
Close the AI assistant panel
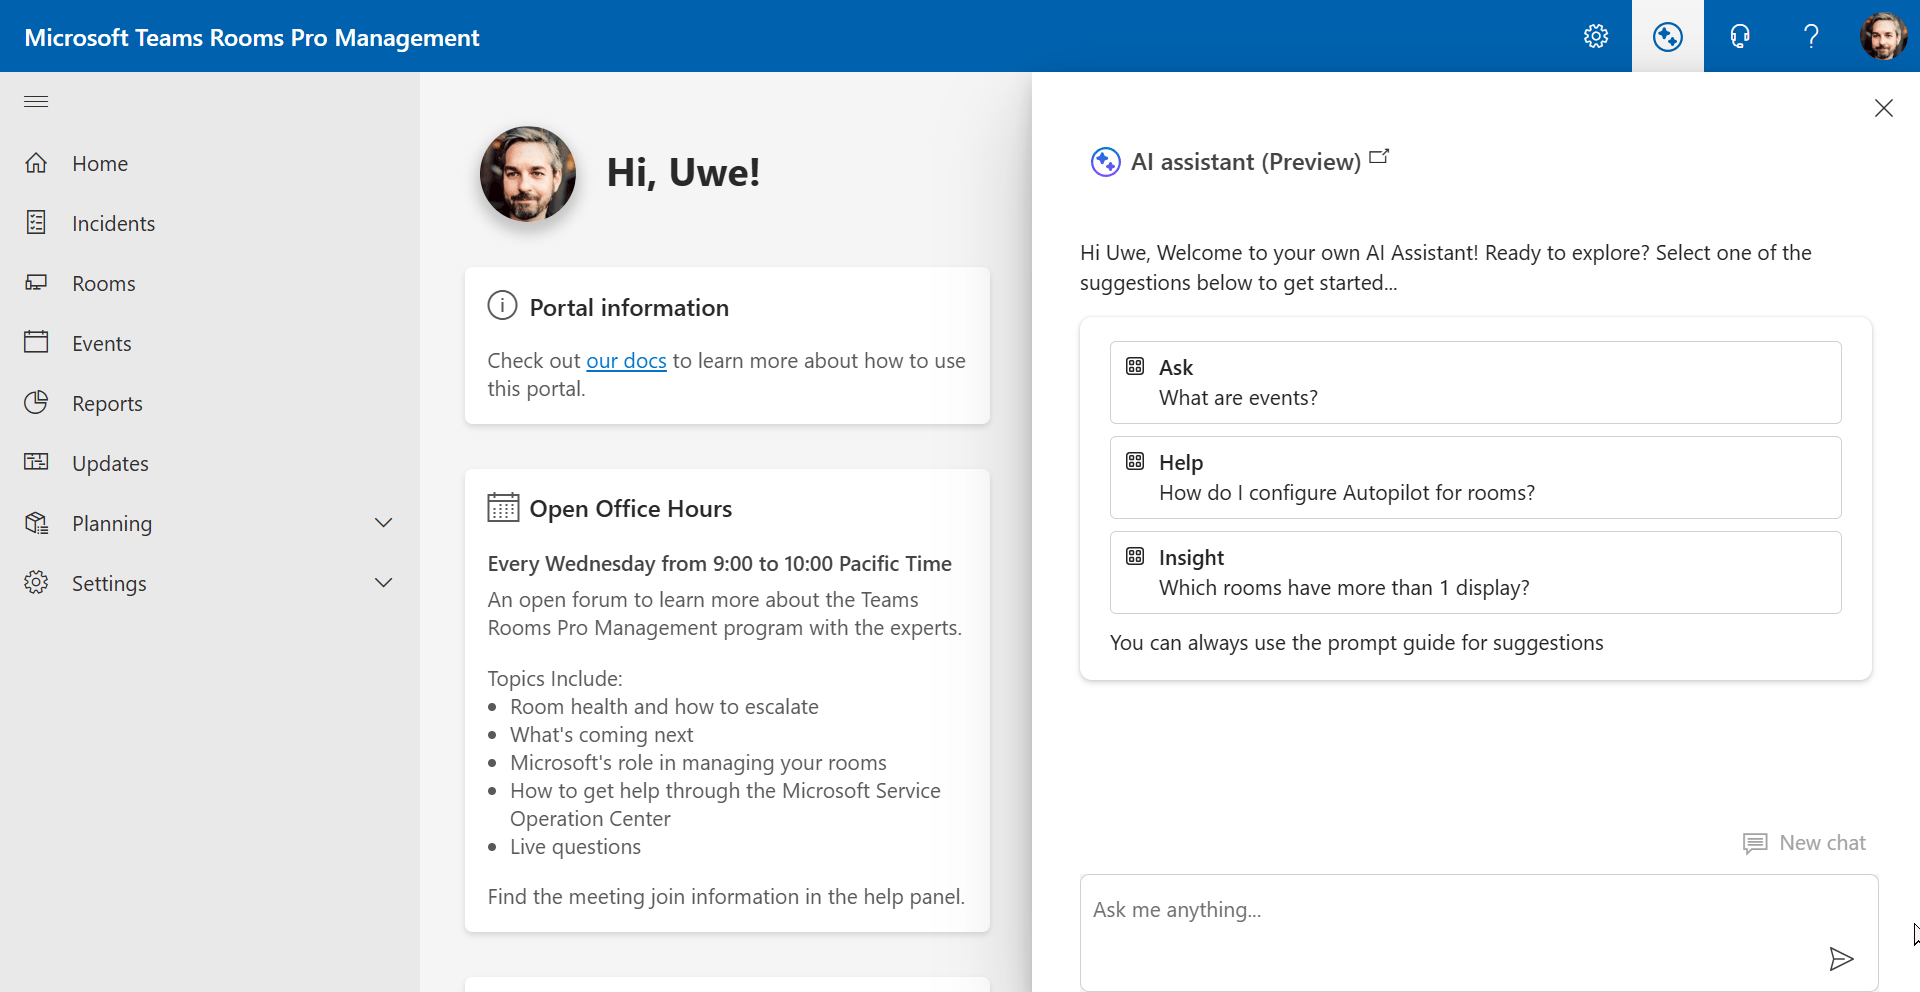coord(1883,108)
